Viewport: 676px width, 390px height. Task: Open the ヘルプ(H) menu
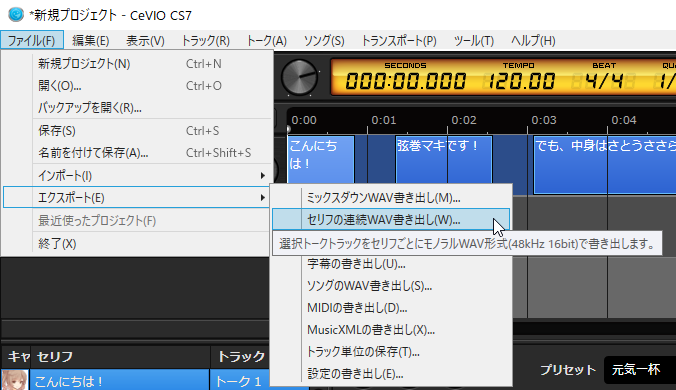click(x=533, y=41)
